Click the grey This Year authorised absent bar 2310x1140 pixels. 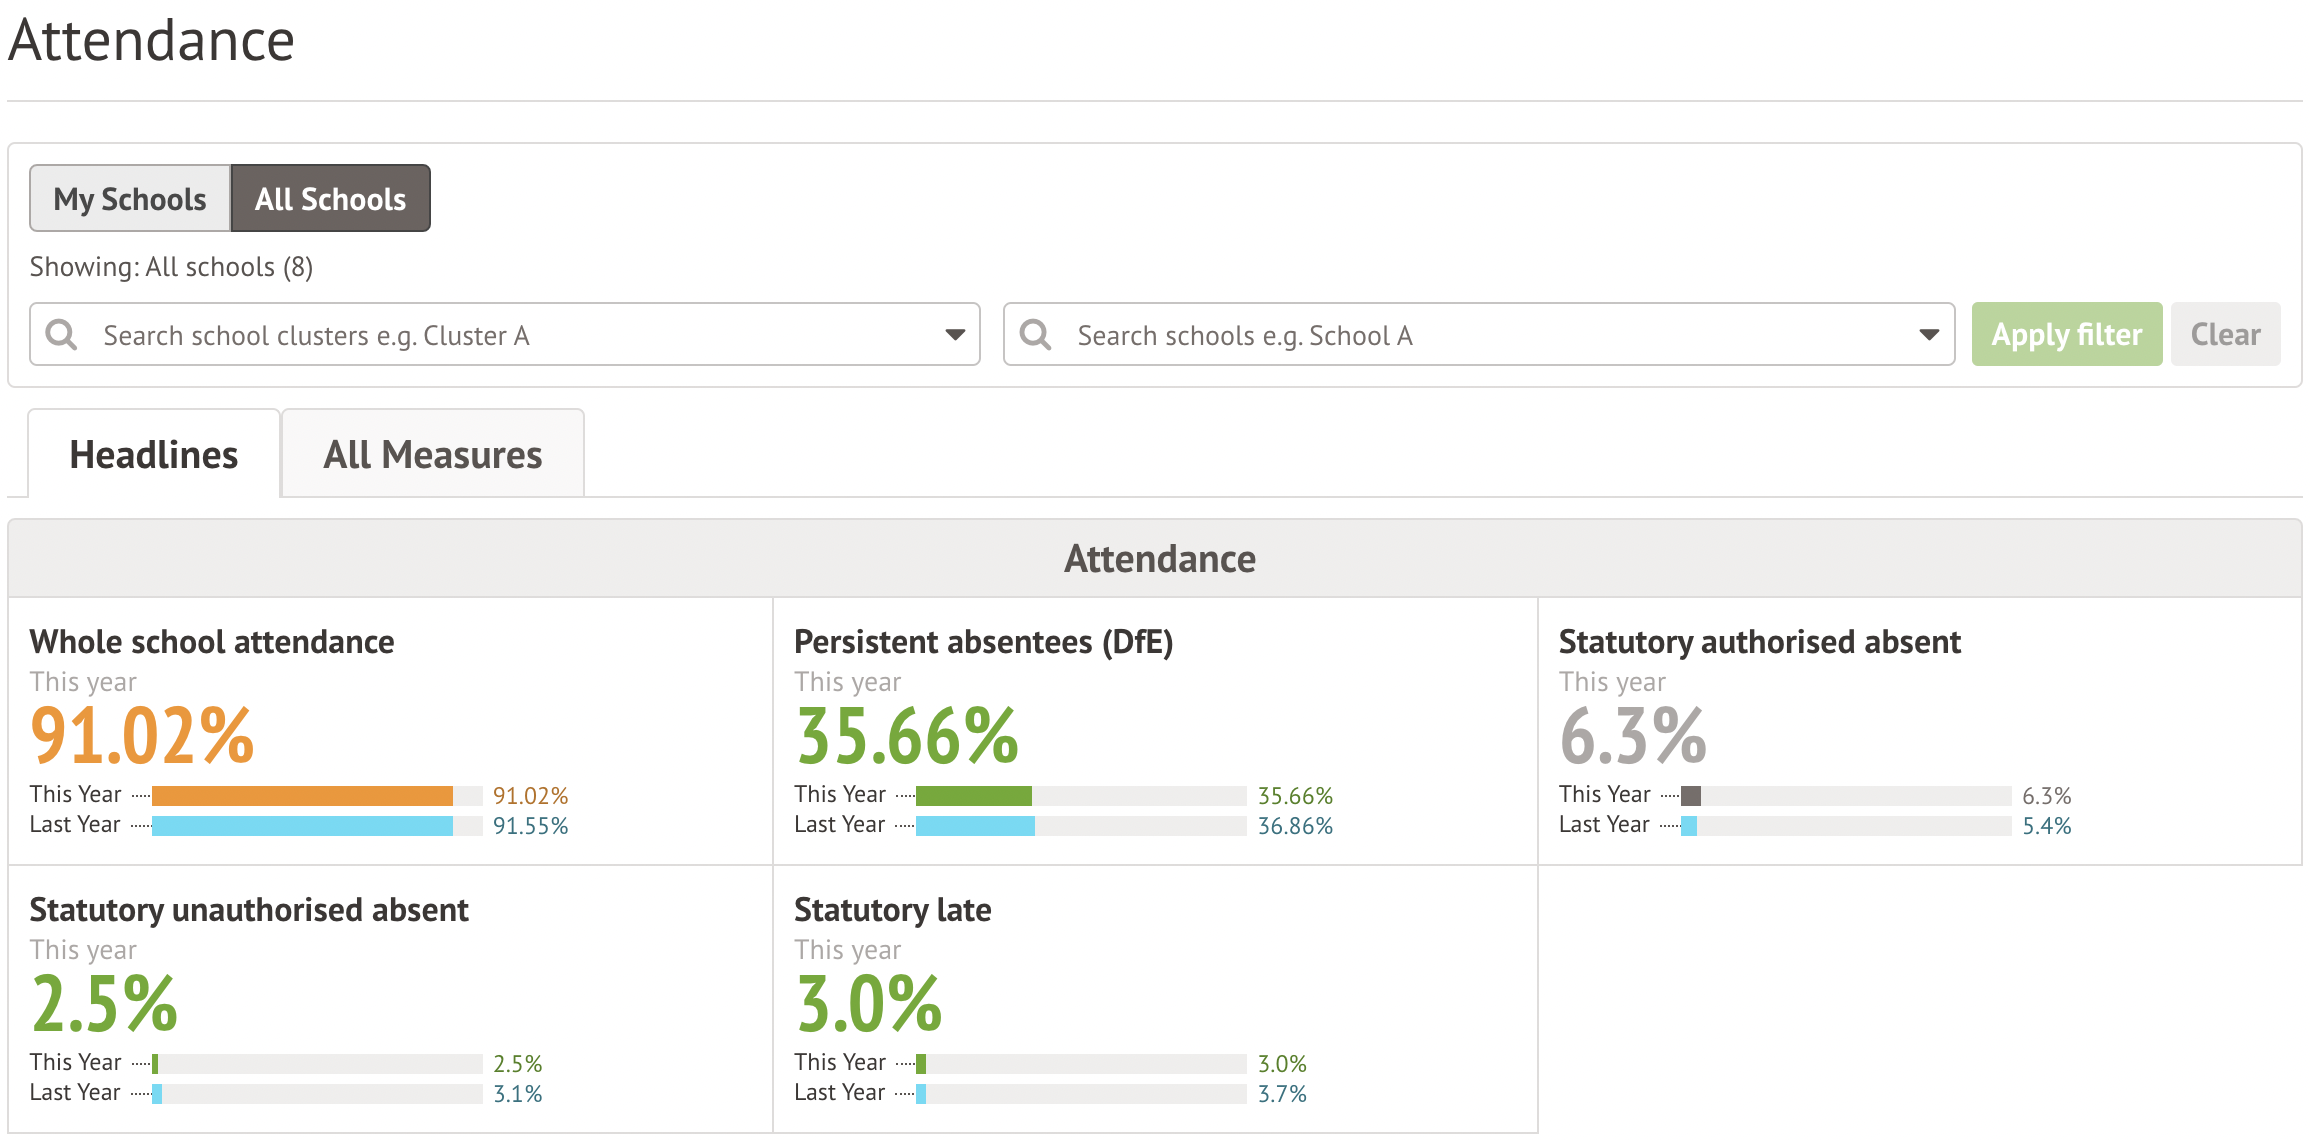(1691, 796)
